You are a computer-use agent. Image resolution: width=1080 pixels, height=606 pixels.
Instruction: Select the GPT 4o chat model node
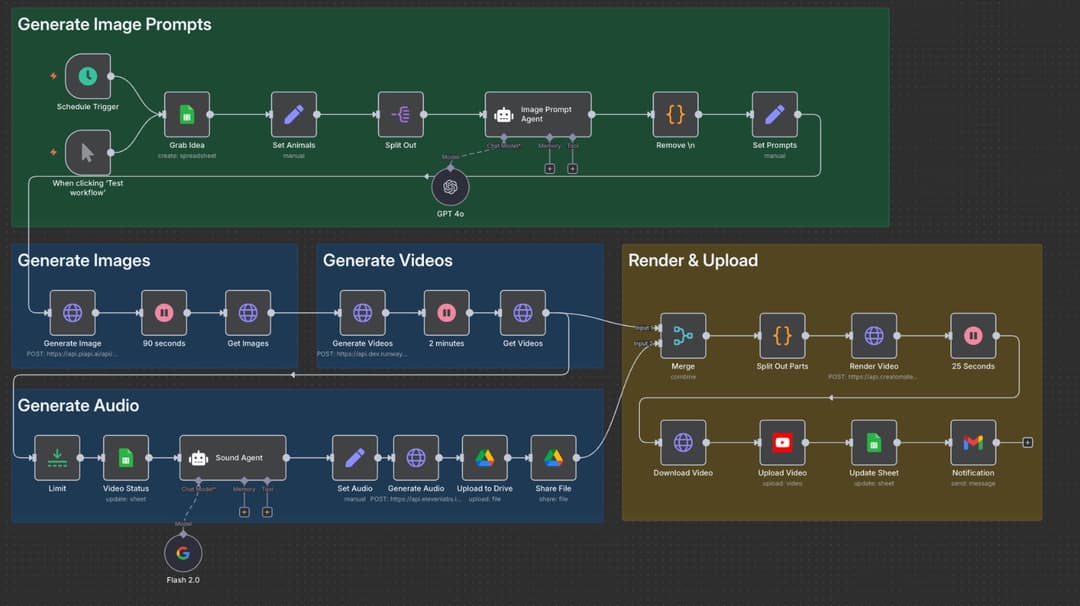click(x=449, y=188)
